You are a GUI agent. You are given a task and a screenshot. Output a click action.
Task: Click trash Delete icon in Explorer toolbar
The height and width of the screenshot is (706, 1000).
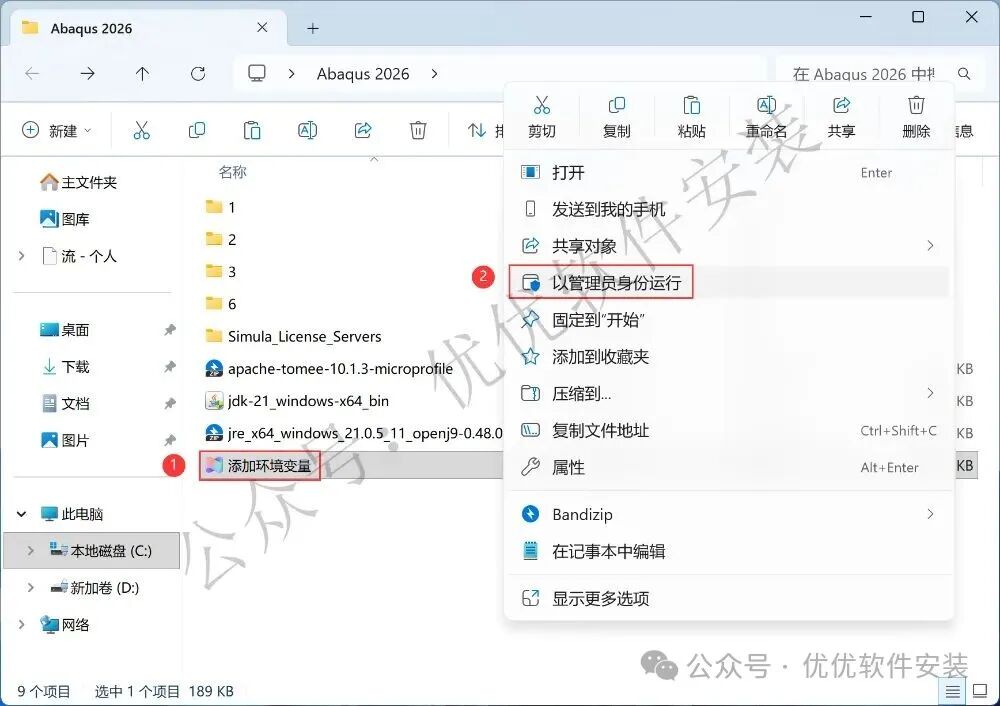pos(418,131)
